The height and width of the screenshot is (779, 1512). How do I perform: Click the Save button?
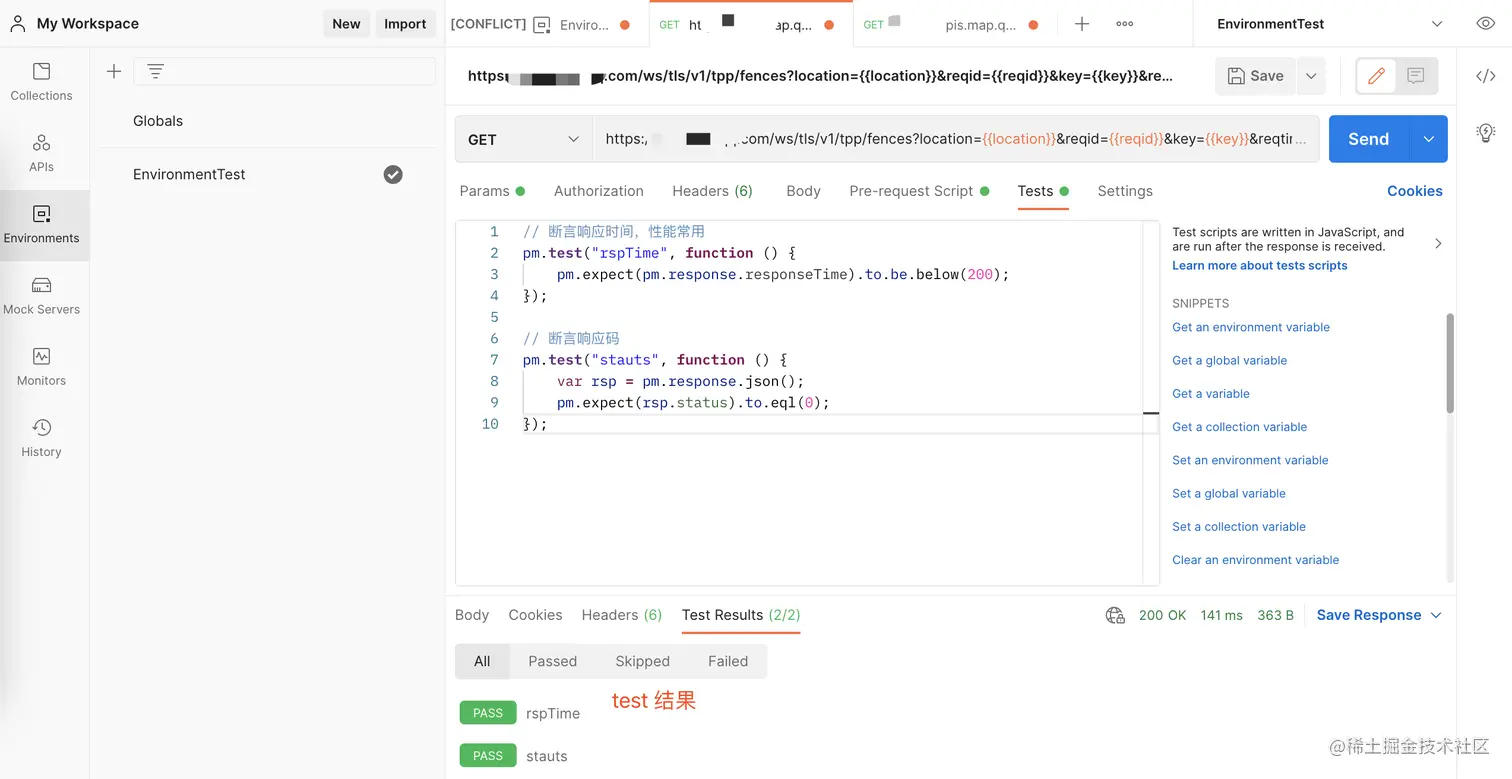(x=1255, y=76)
